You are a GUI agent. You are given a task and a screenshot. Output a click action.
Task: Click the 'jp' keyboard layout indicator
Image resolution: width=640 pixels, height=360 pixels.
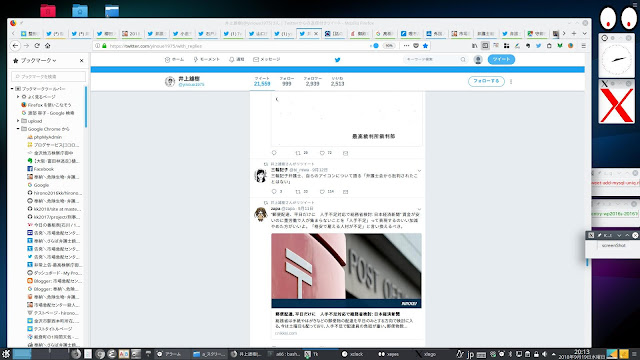470,354
